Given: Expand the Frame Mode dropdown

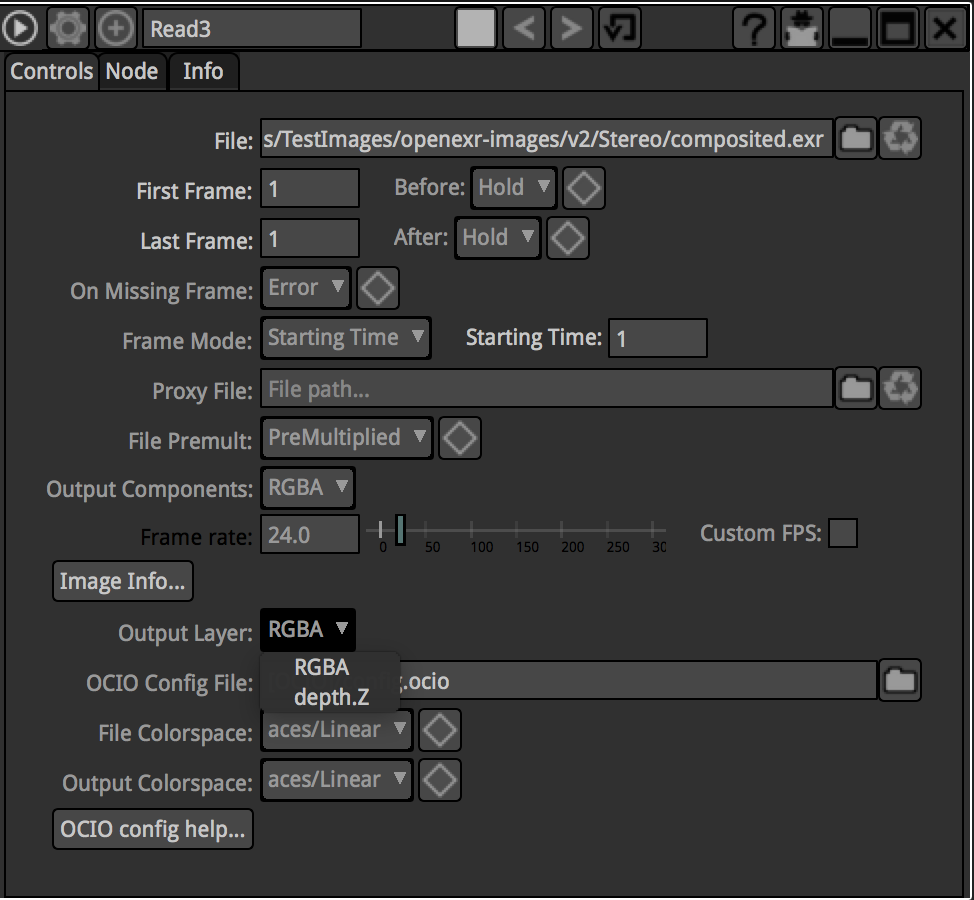Looking at the screenshot, I should pyautogui.click(x=346, y=338).
